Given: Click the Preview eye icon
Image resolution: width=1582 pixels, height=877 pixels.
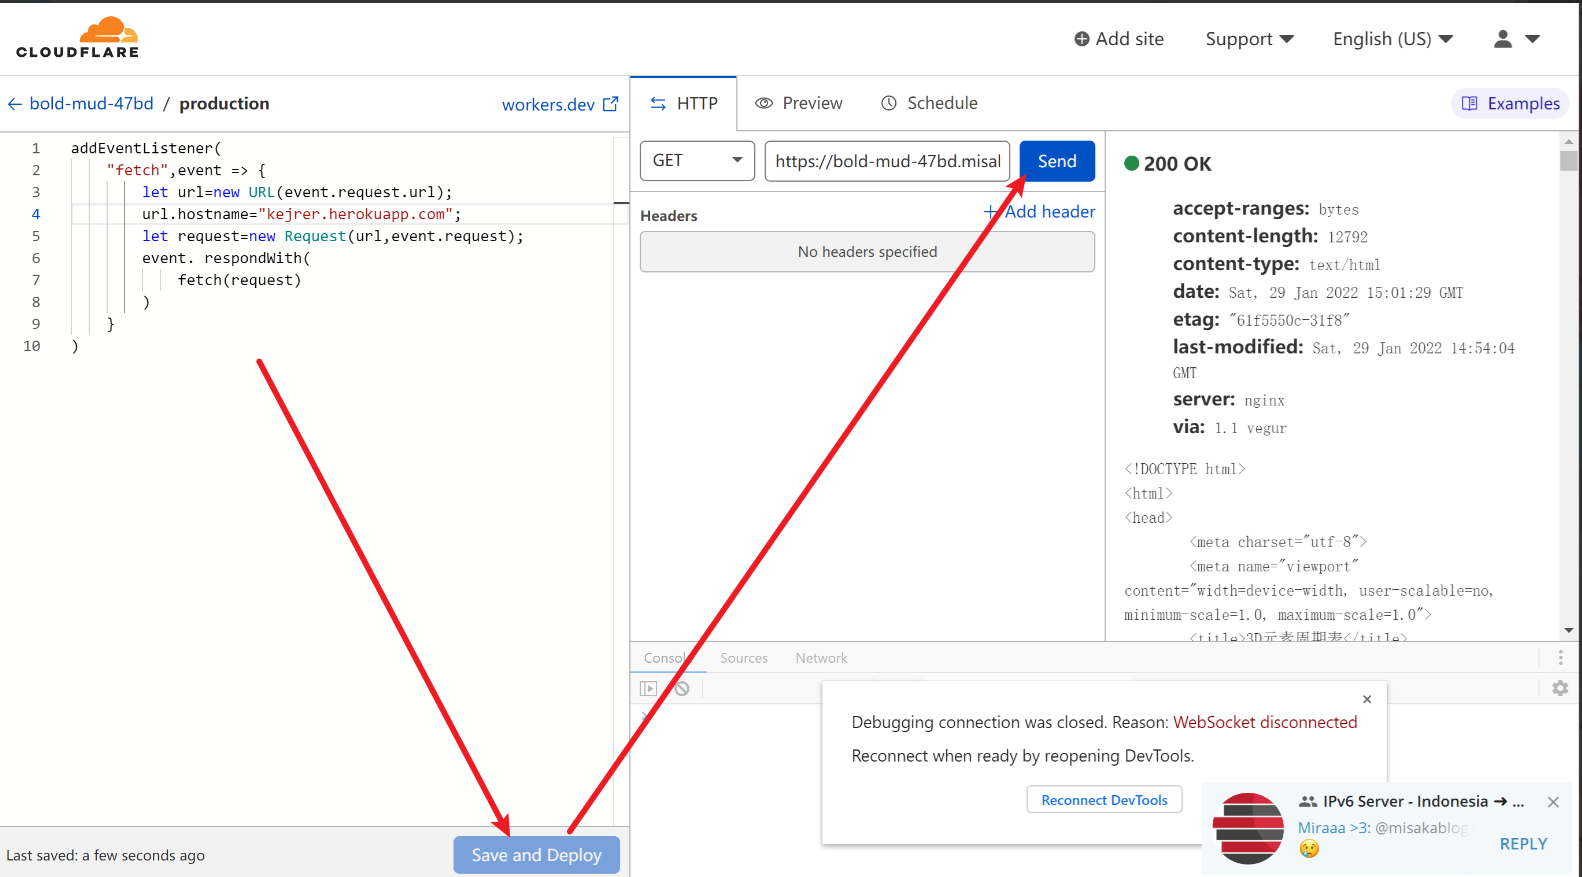Looking at the screenshot, I should pyautogui.click(x=764, y=103).
